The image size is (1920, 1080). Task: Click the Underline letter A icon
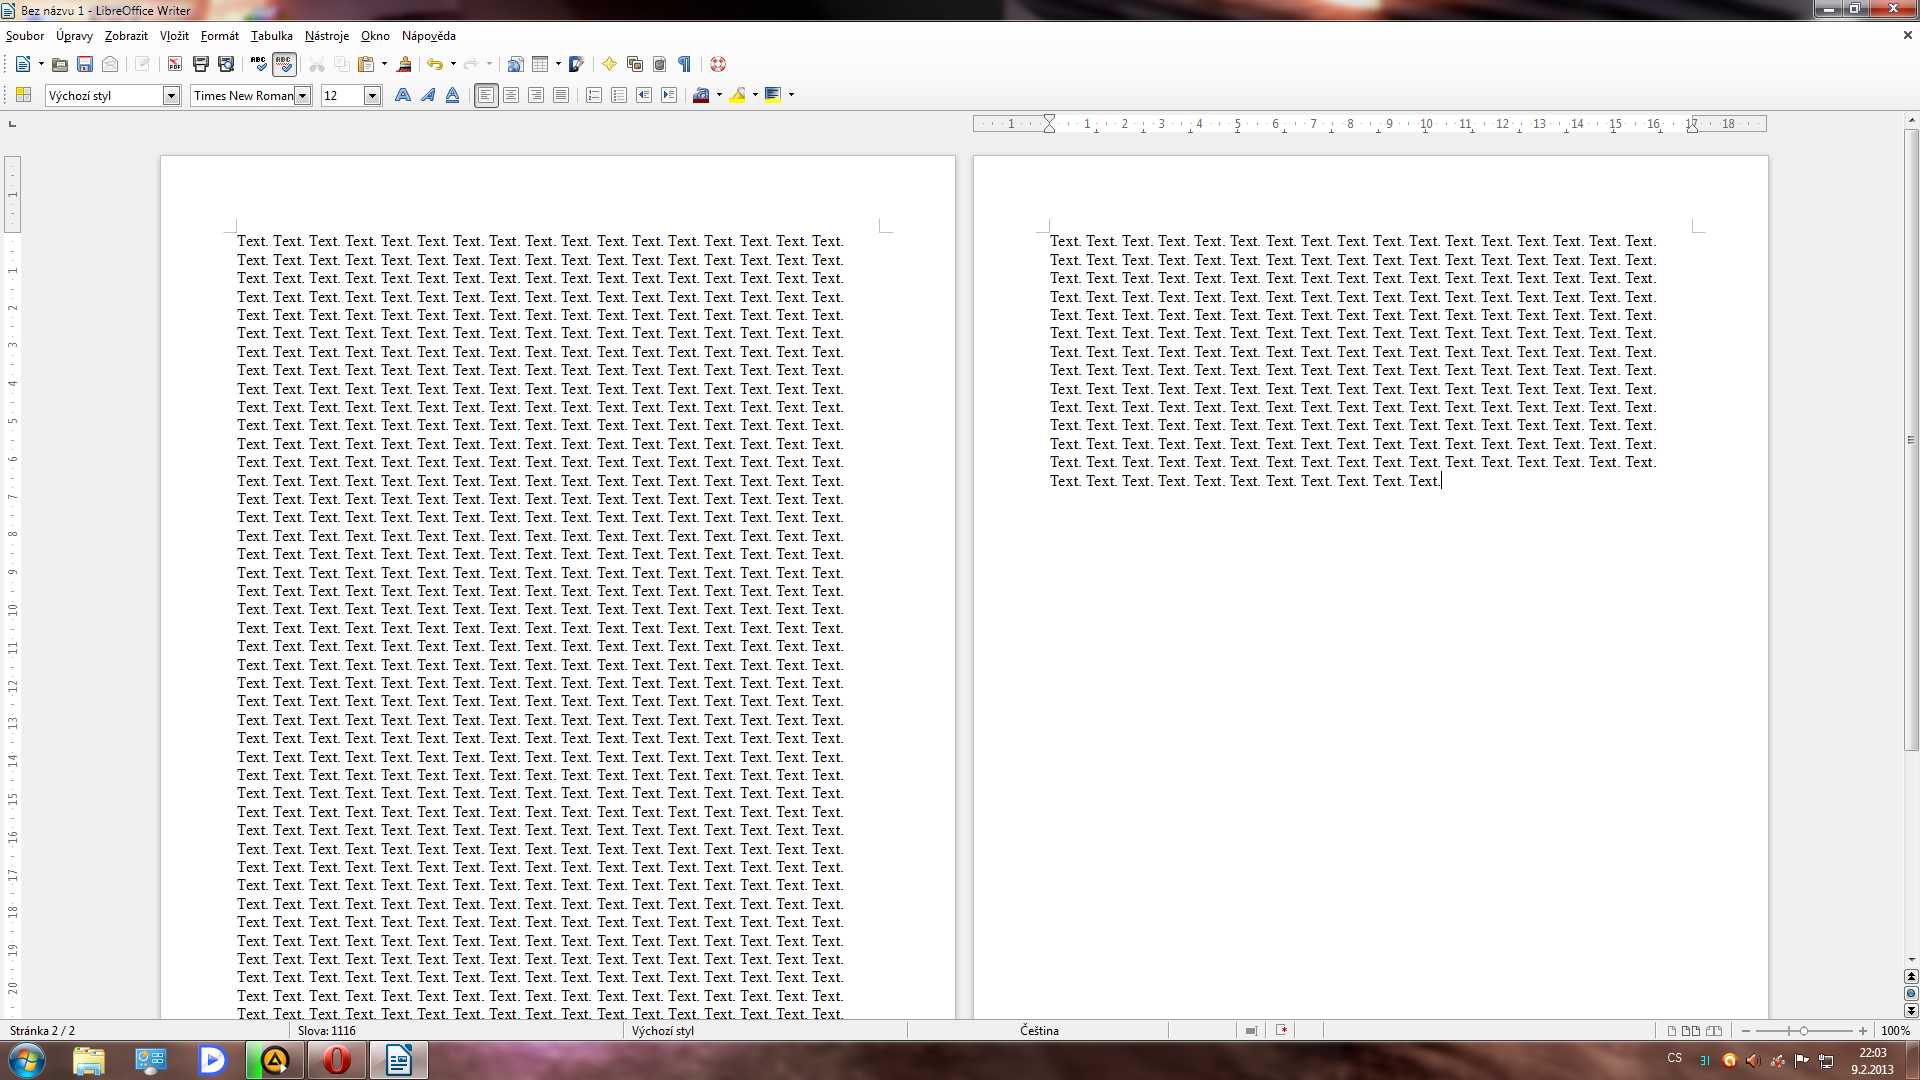452,95
